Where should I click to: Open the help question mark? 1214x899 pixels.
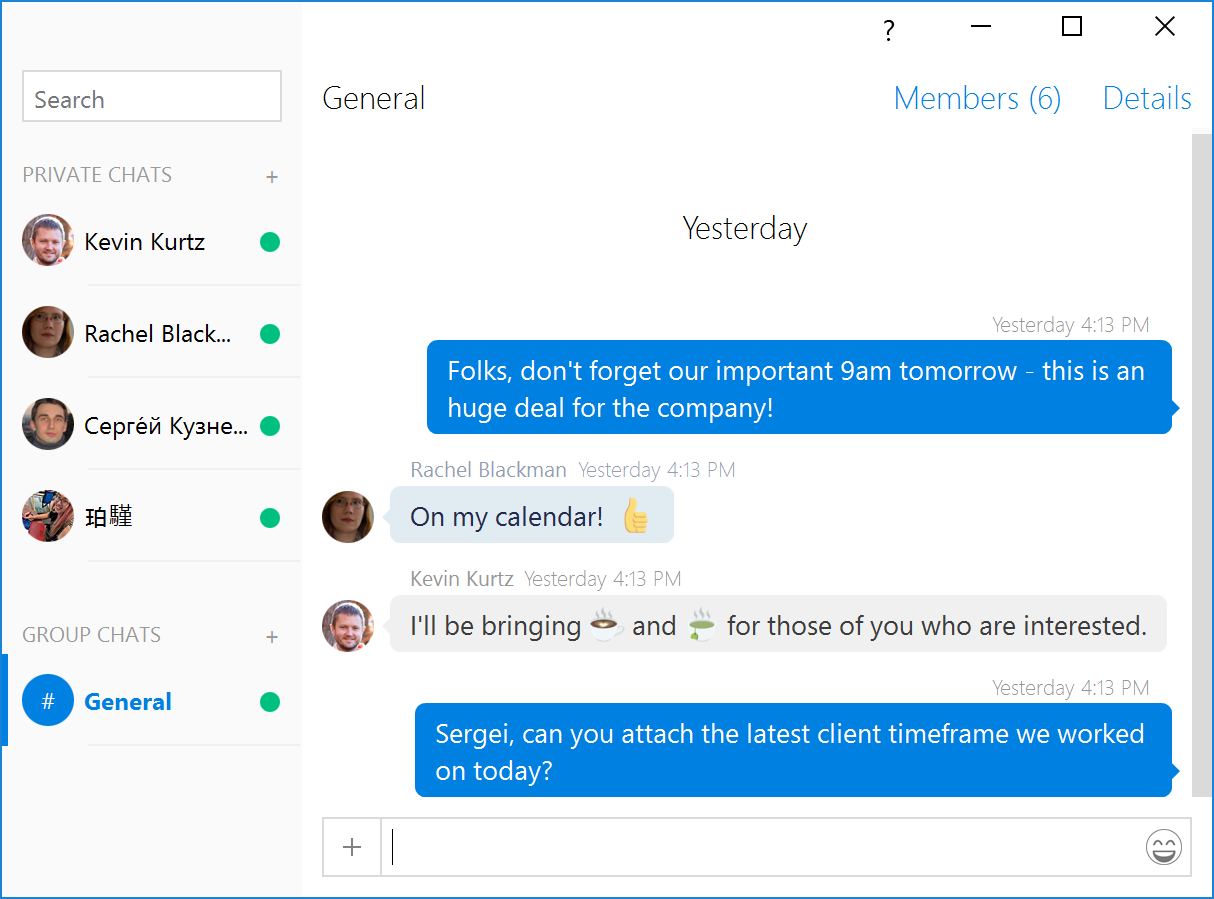(888, 31)
